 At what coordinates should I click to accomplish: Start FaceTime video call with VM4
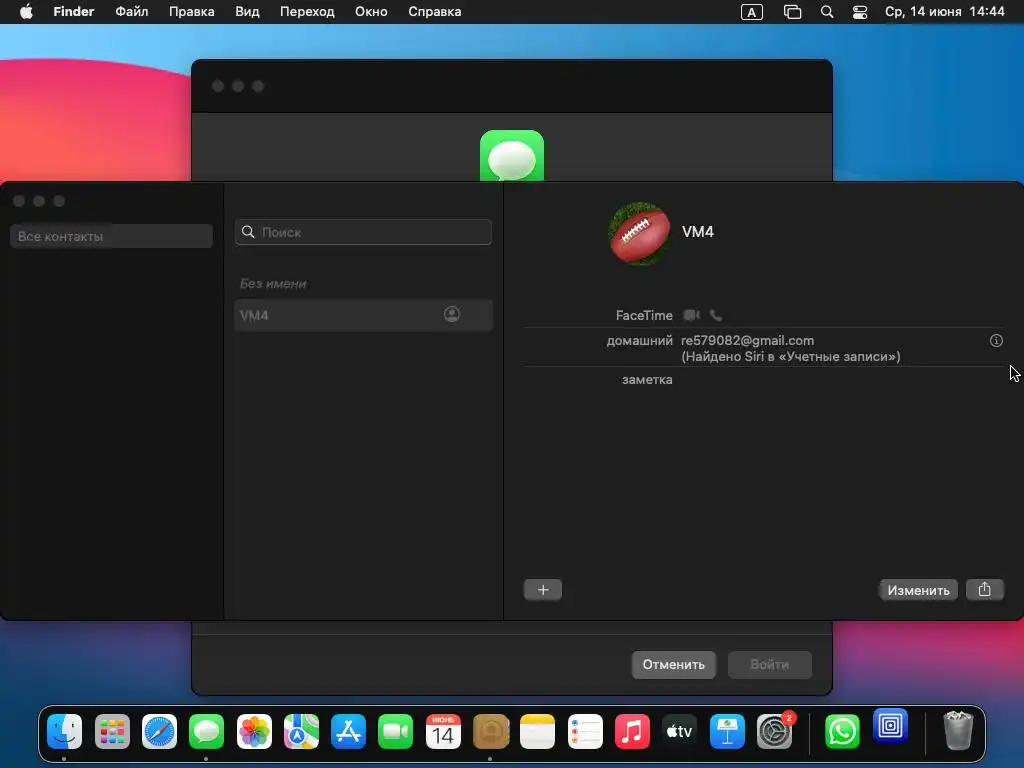(691, 315)
